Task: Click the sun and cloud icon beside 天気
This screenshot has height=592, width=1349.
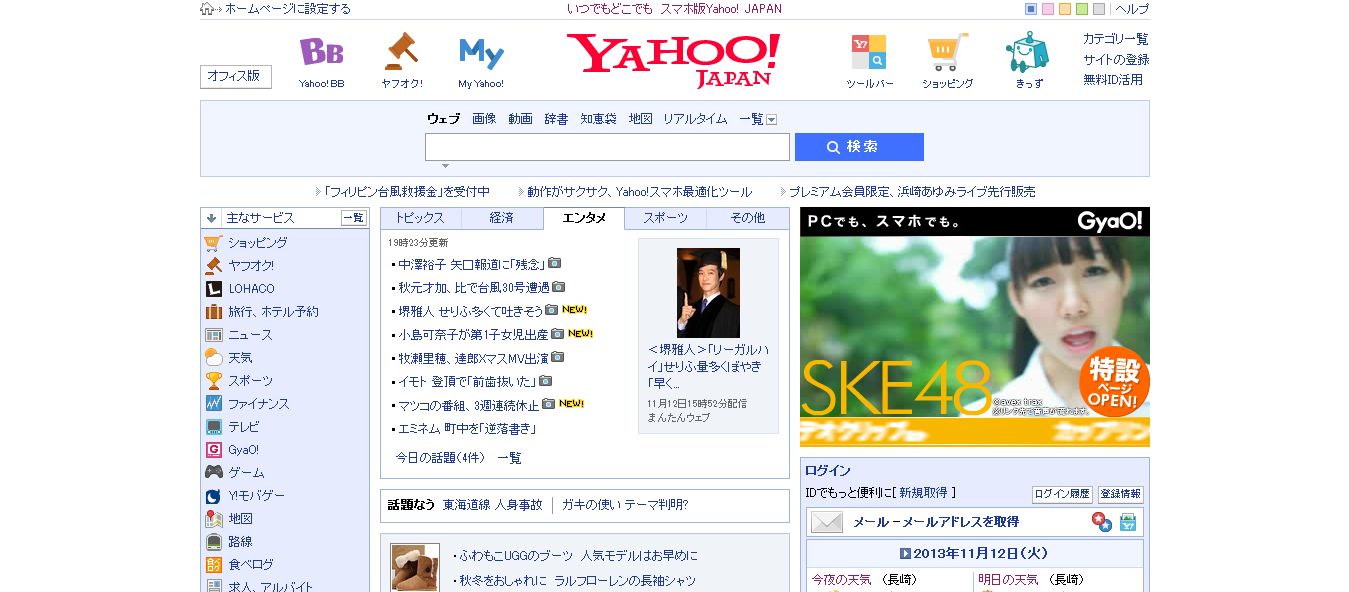Action: coord(213,358)
